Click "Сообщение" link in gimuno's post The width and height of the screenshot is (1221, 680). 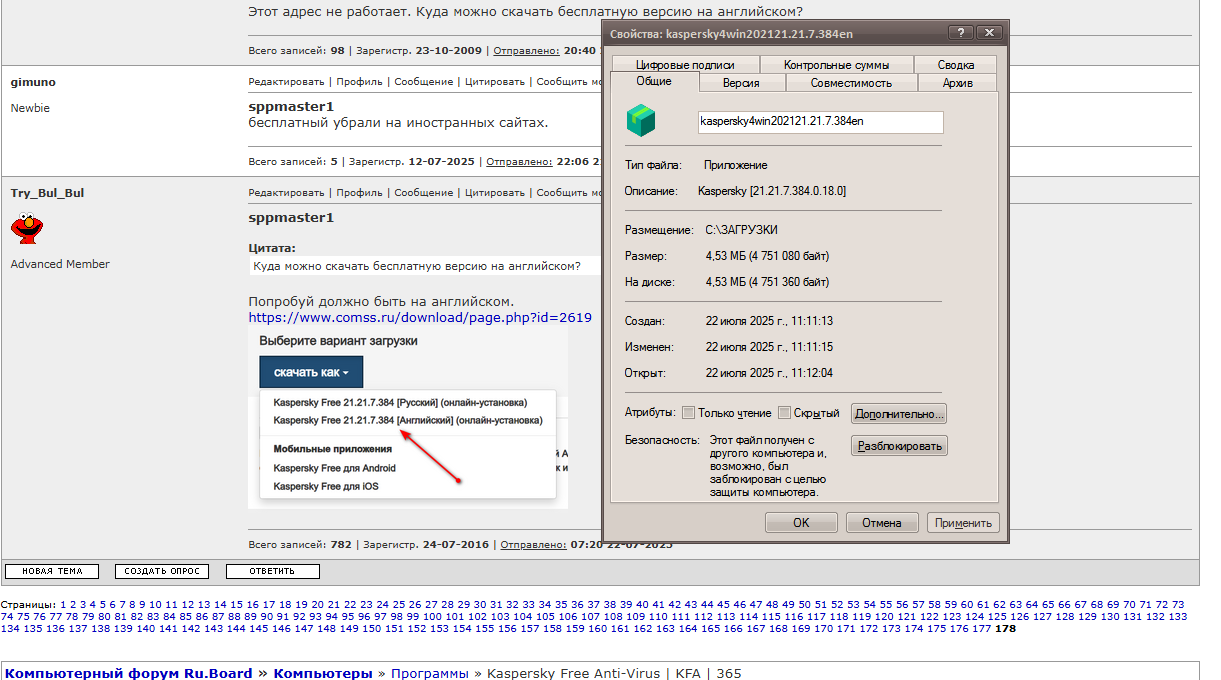pyautogui.click(x=424, y=82)
